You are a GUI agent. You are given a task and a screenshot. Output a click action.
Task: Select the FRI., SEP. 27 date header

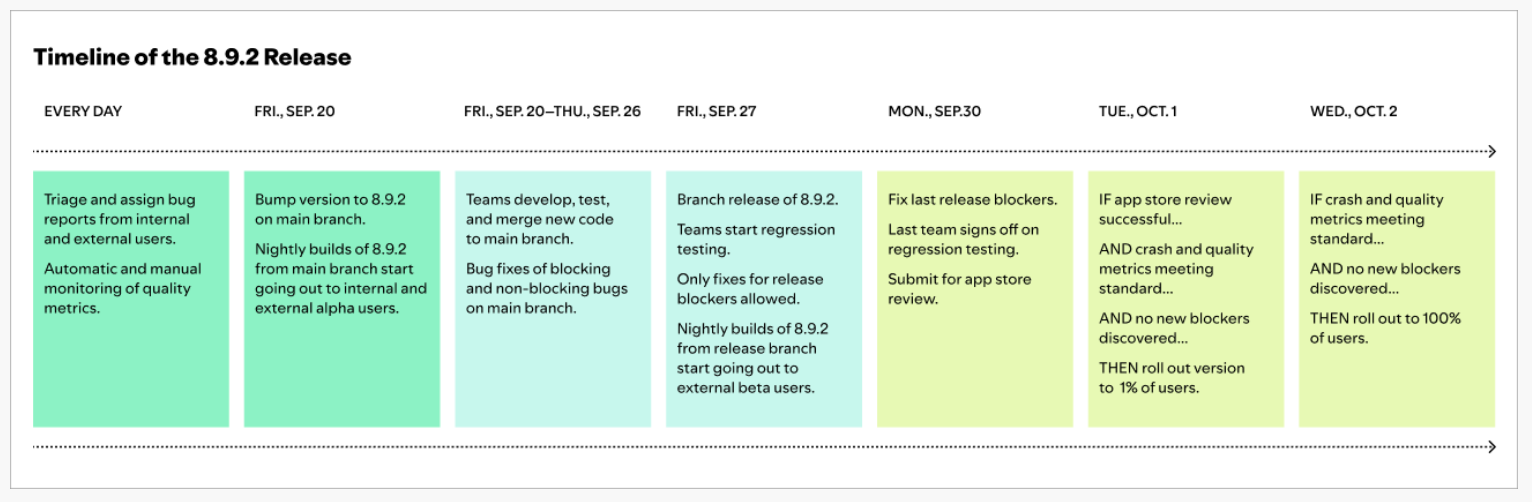click(x=717, y=111)
